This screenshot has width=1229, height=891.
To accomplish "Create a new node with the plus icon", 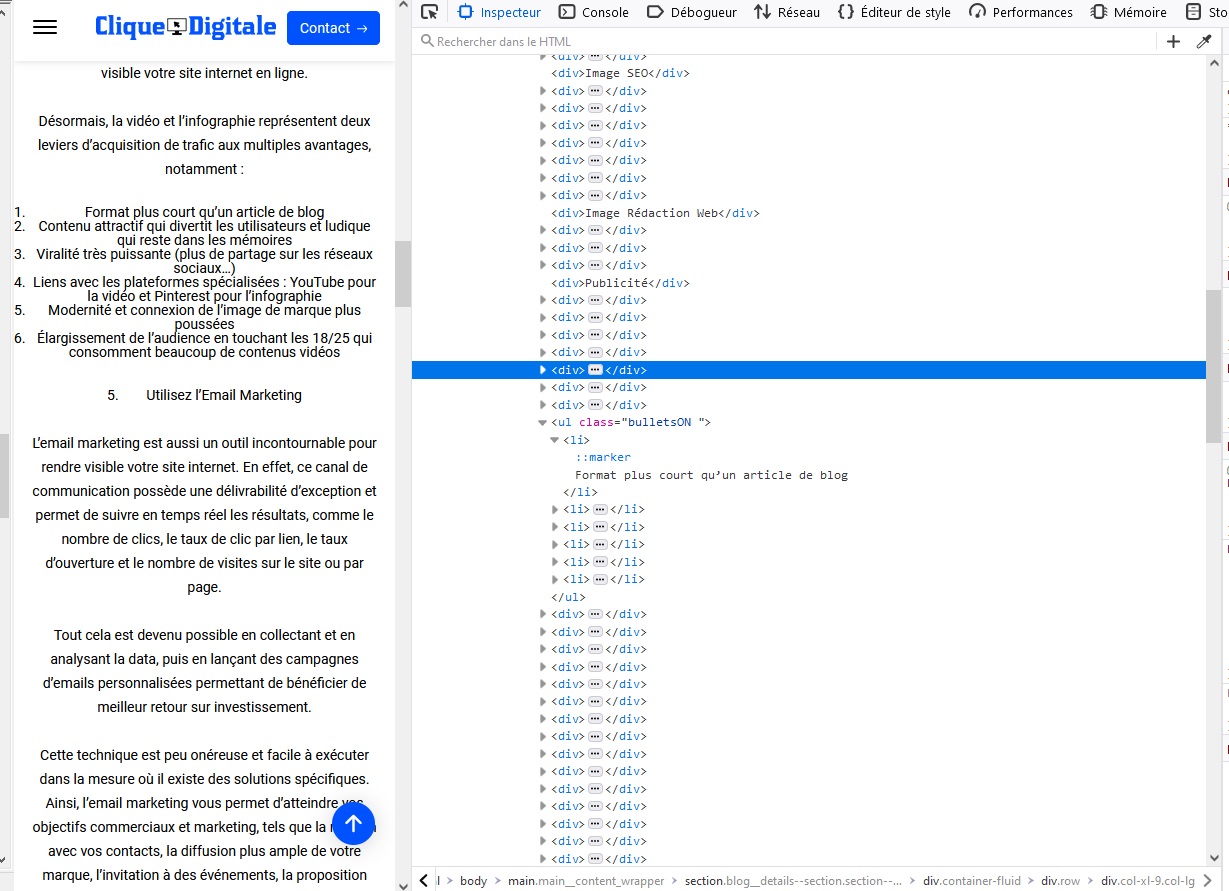I will (x=1172, y=41).
